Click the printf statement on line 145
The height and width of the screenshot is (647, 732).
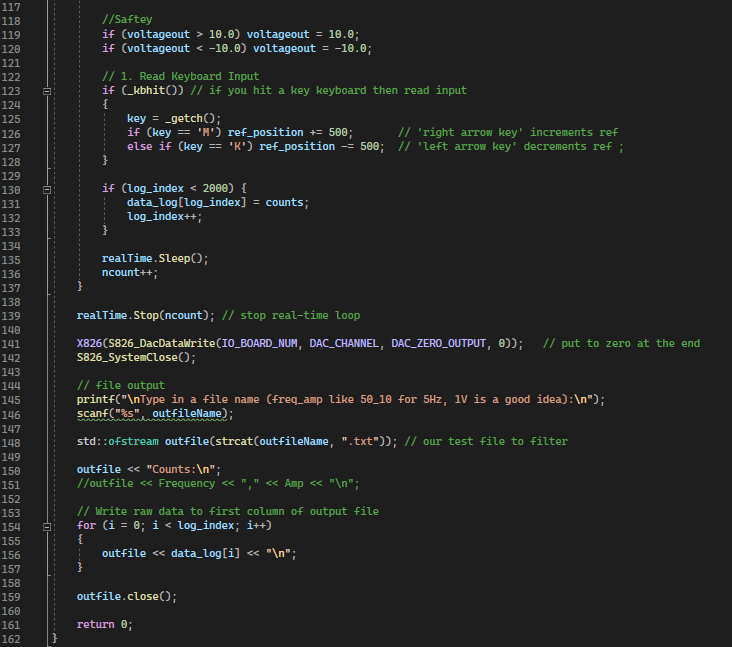pos(96,399)
